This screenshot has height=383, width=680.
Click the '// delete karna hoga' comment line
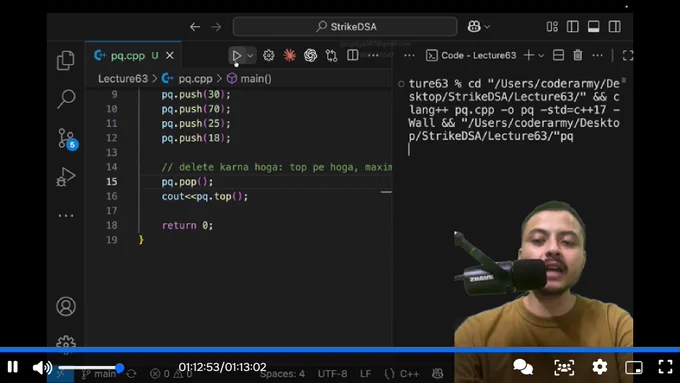[277, 167]
